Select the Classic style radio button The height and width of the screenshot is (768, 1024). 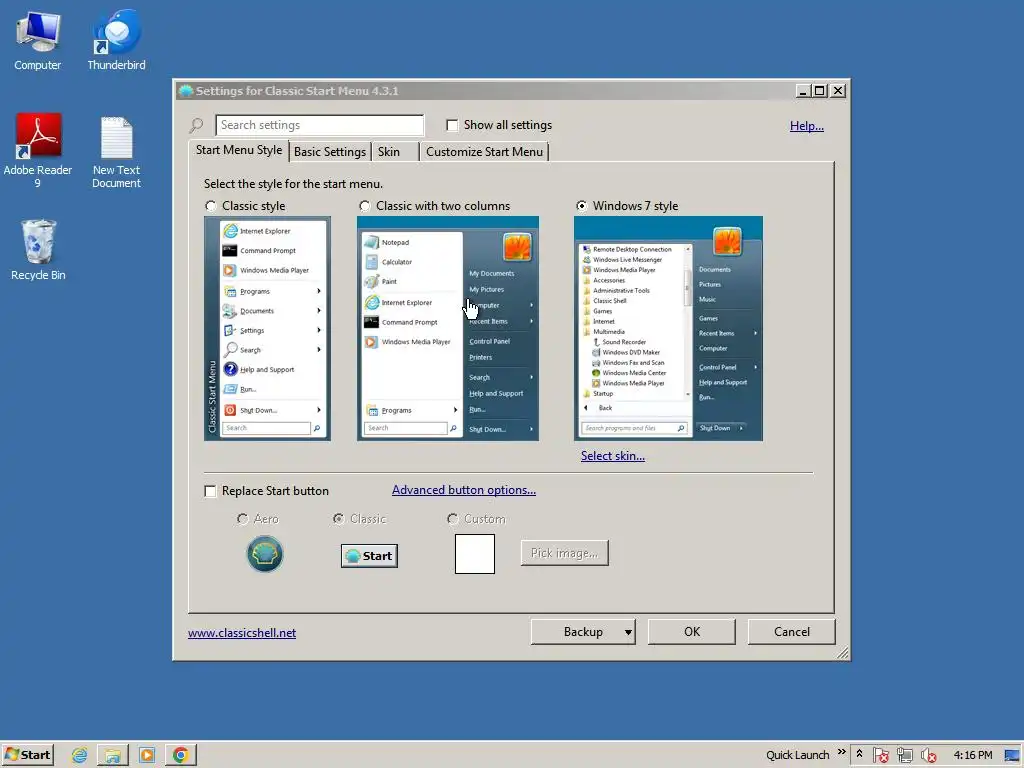pyautogui.click(x=210, y=206)
